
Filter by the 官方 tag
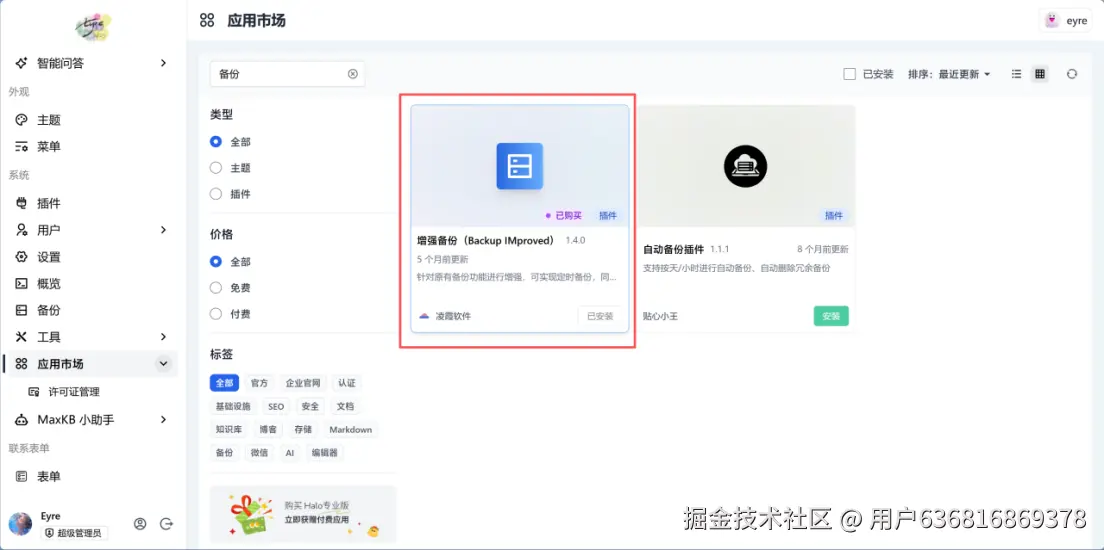259,383
